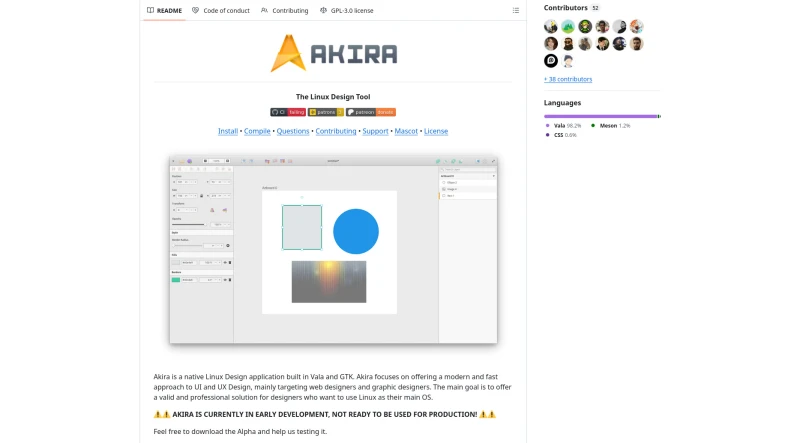
Task: Click the Support link
Action: [375, 131]
